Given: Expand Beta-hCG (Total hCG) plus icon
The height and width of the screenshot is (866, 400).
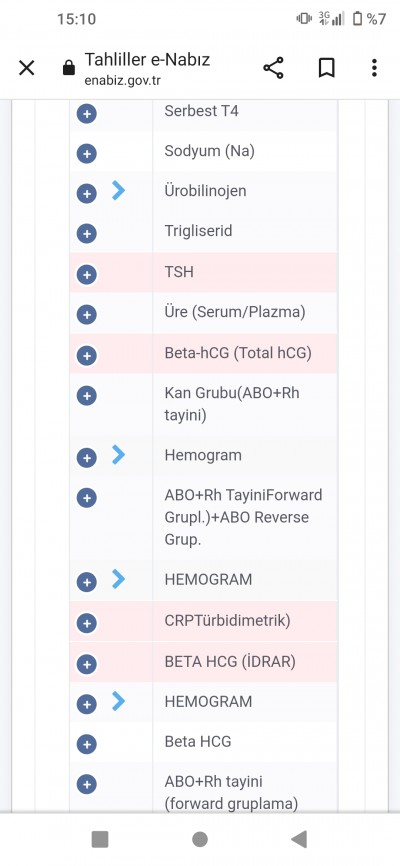Looking at the screenshot, I should [87, 355].
